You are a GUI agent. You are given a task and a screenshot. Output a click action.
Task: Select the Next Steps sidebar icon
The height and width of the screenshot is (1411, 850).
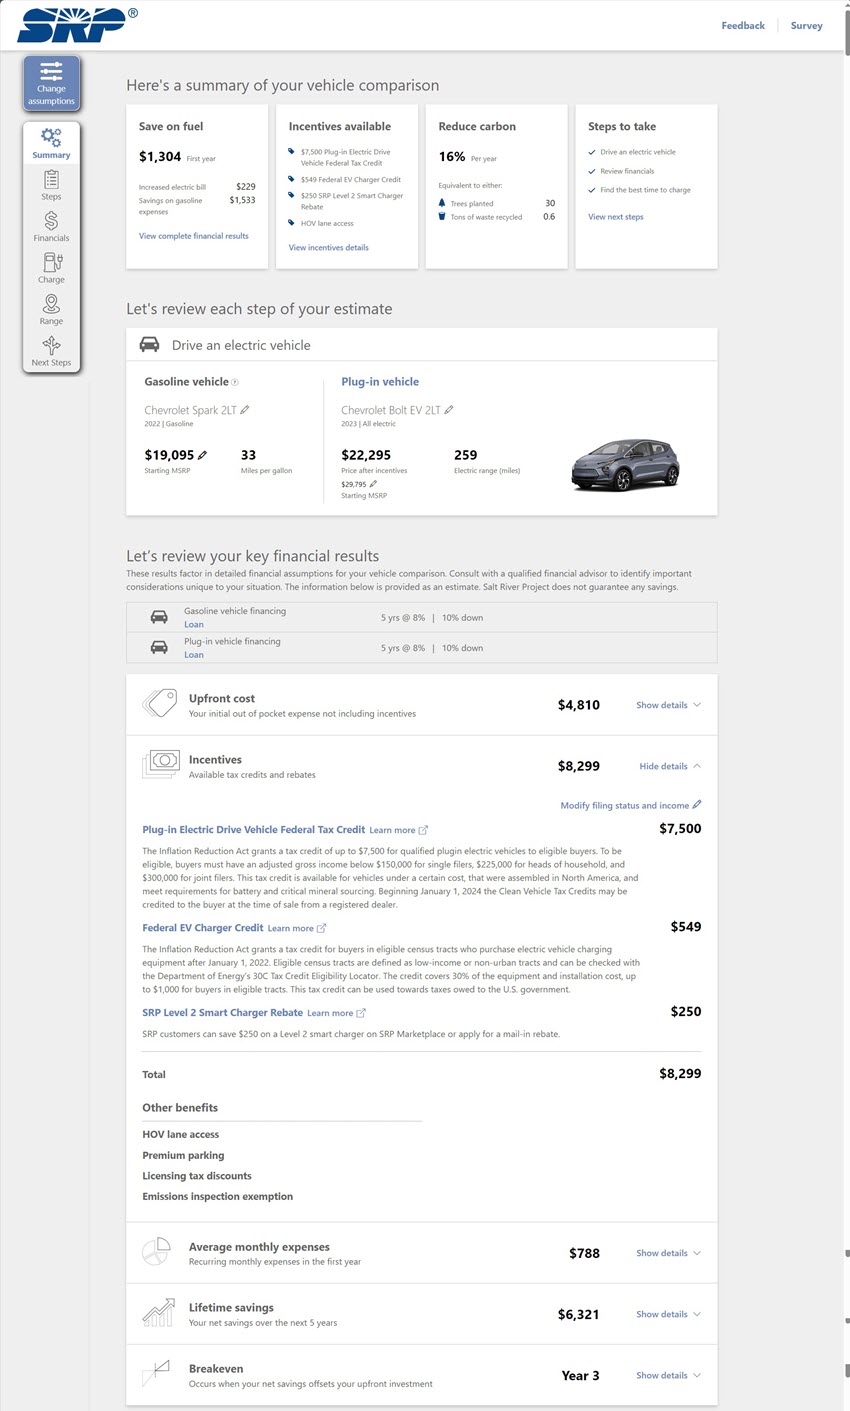51,352
